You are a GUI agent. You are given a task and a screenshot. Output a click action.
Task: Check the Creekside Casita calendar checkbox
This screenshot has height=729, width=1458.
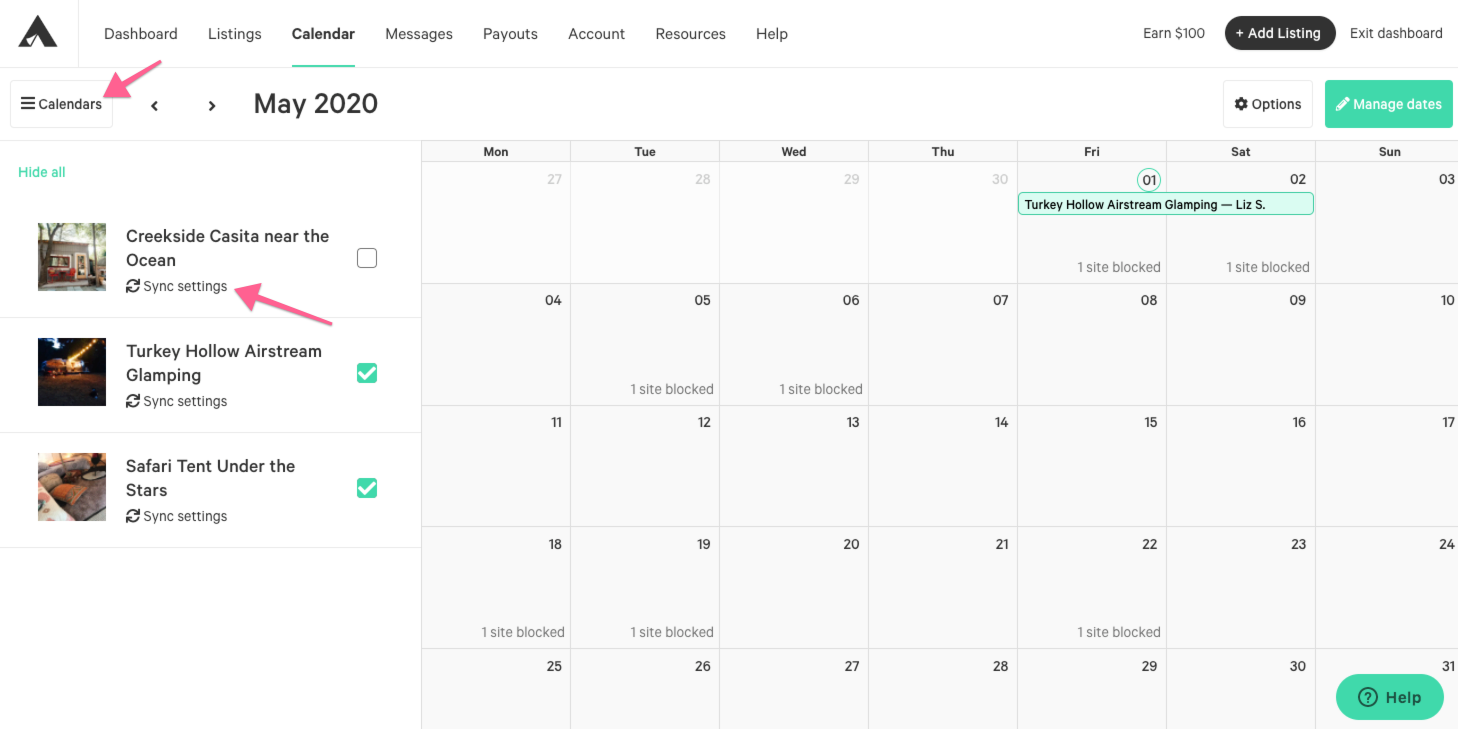pos(367,258)
